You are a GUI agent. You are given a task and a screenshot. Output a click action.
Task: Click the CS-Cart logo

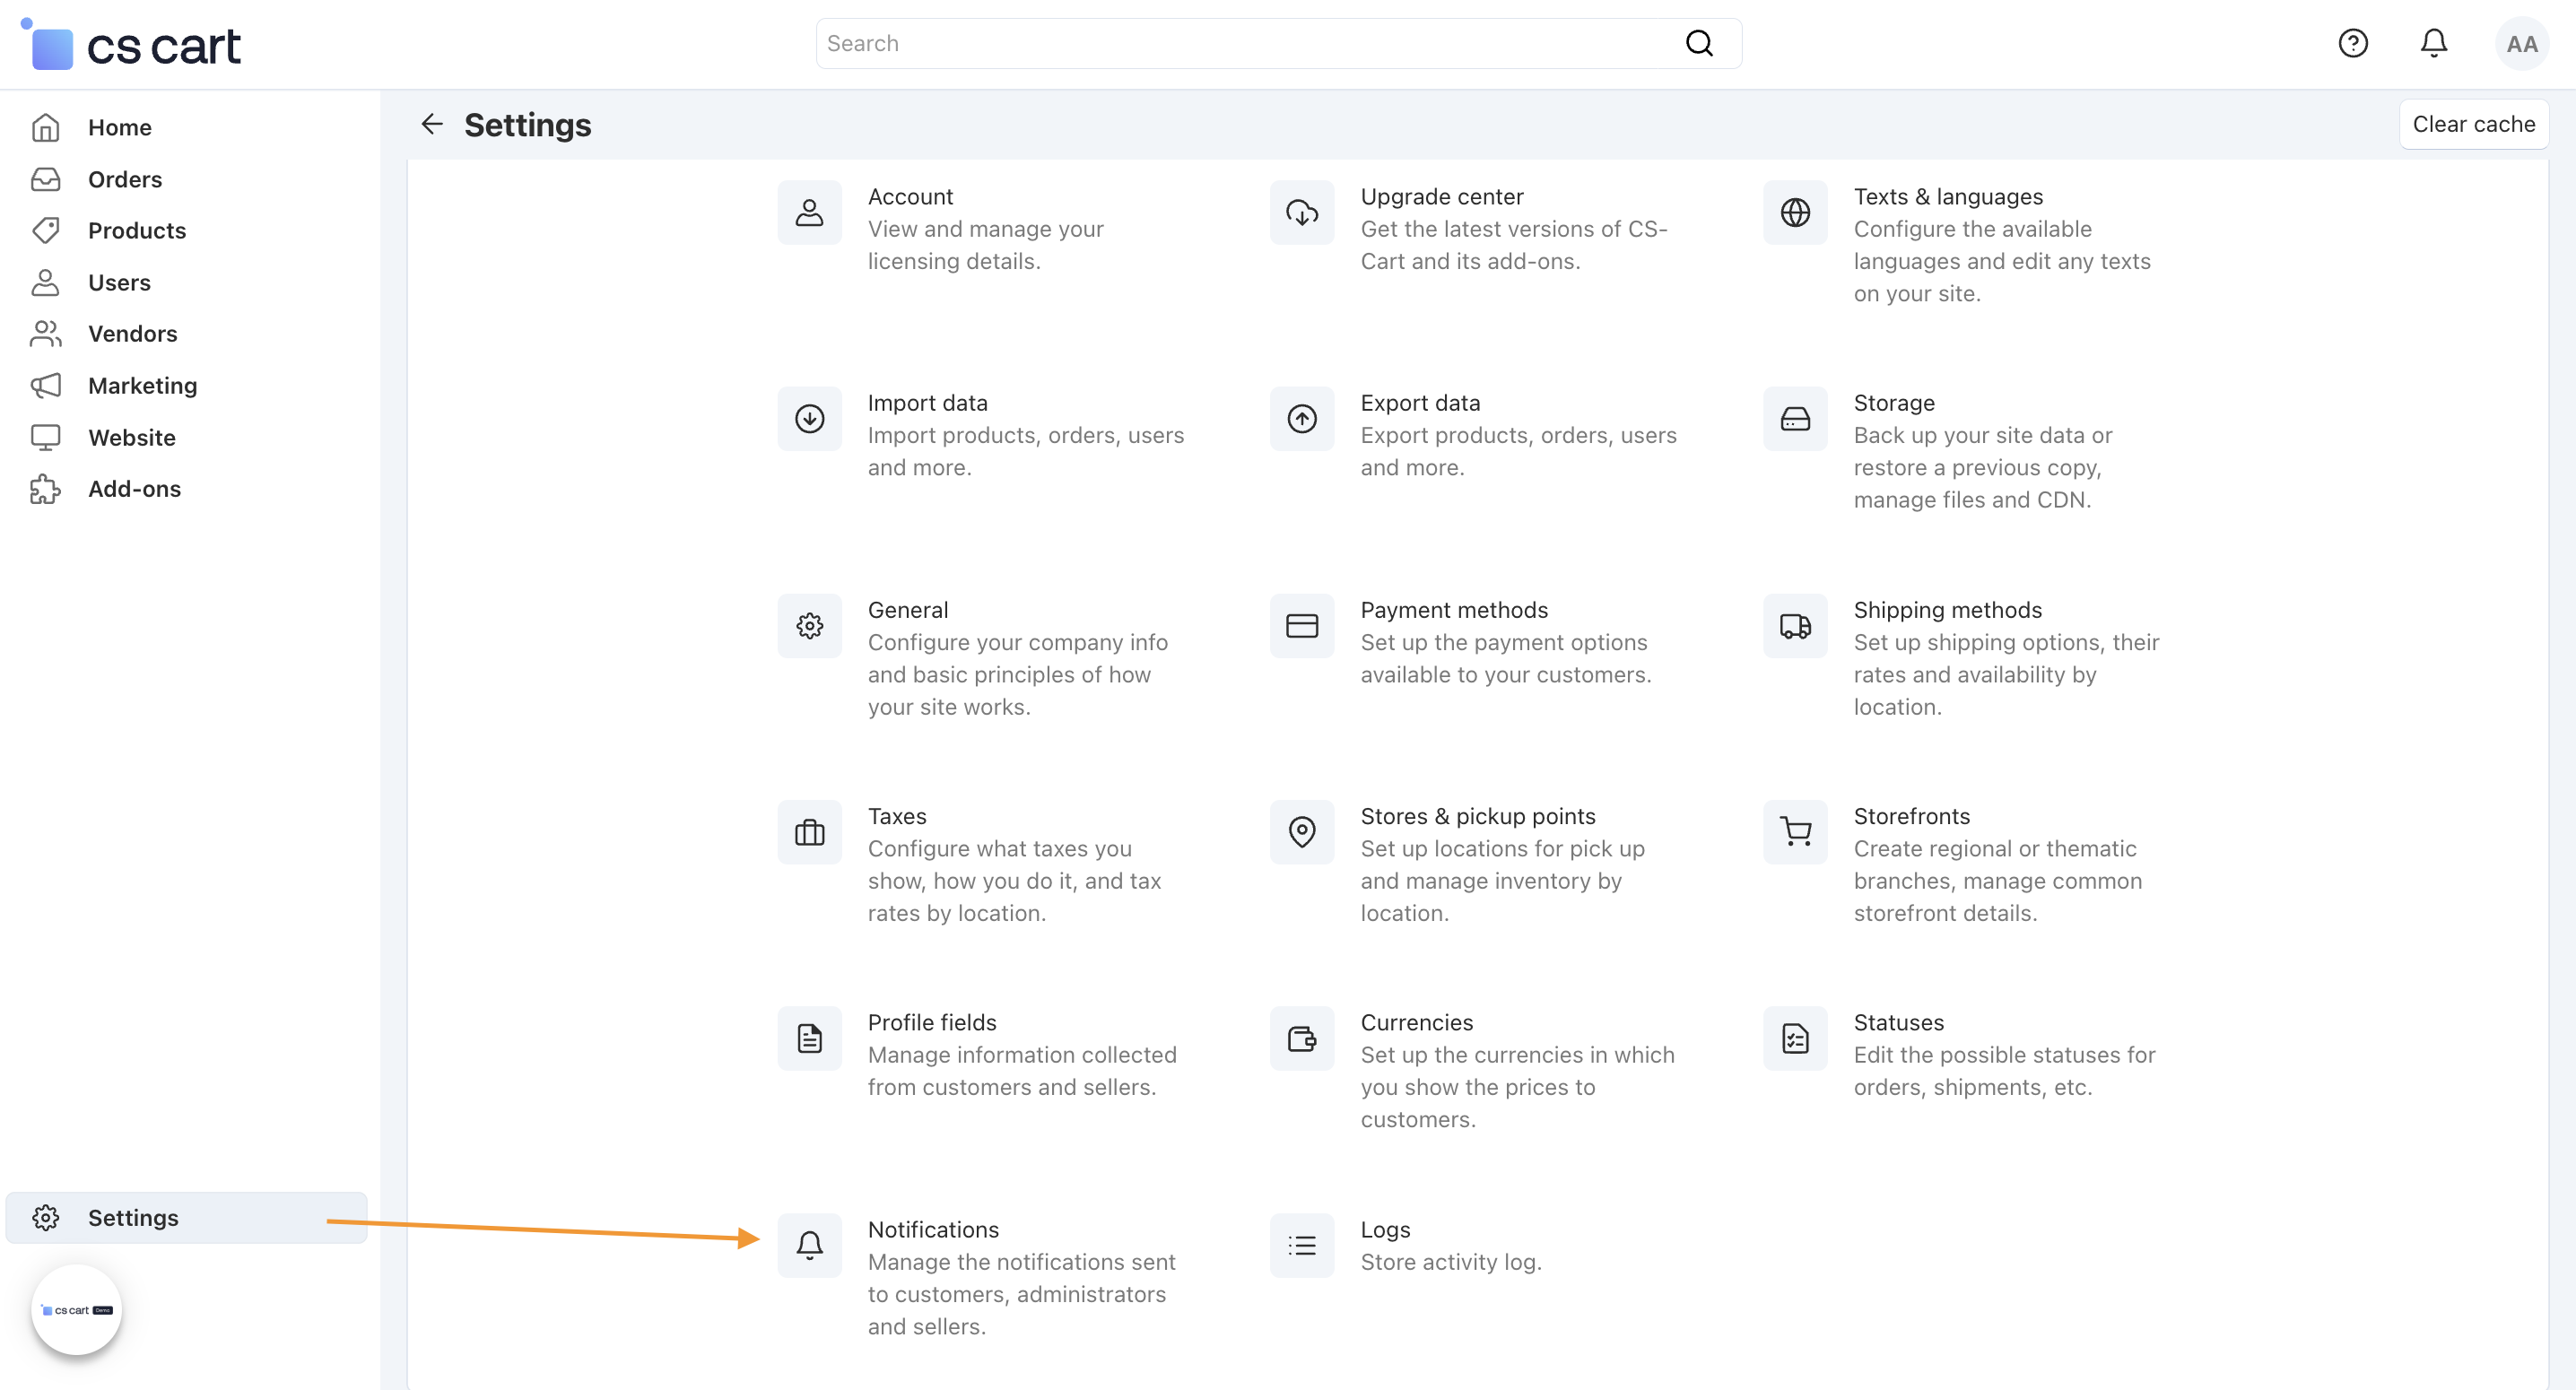[132, 45]
